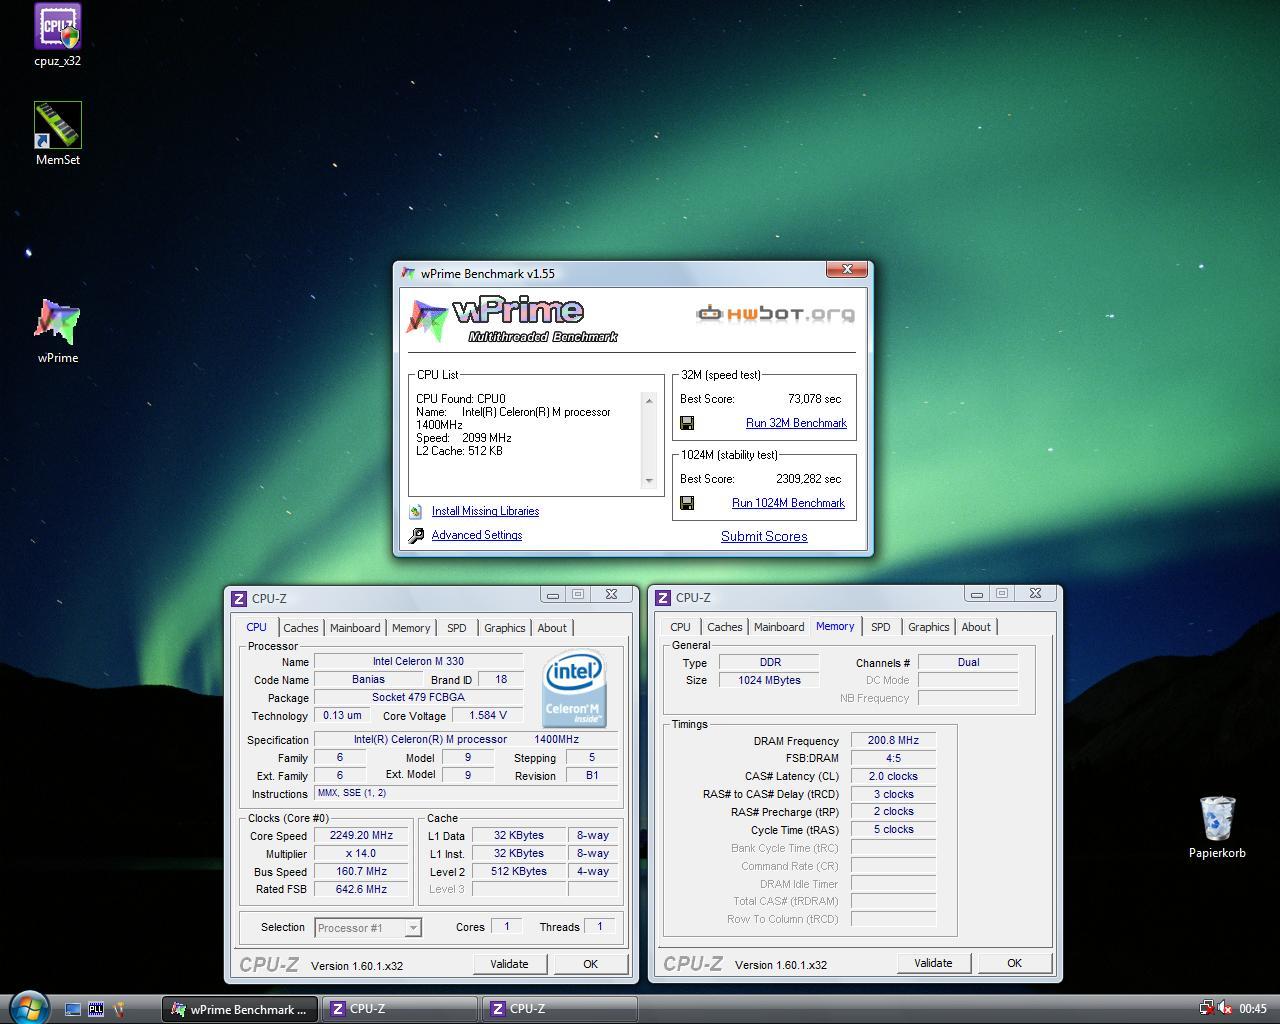The width and height of the screenshot is (1280, 1024).
Task: Minimize the left CPU-Z window
Action: [553, 594]
